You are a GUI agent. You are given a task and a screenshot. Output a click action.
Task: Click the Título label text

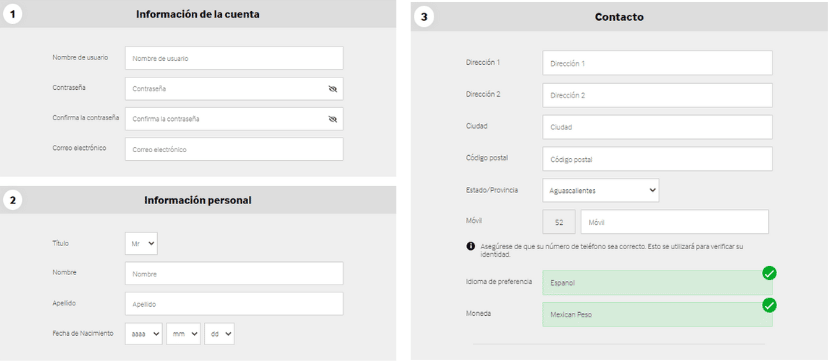coord(60,243)
